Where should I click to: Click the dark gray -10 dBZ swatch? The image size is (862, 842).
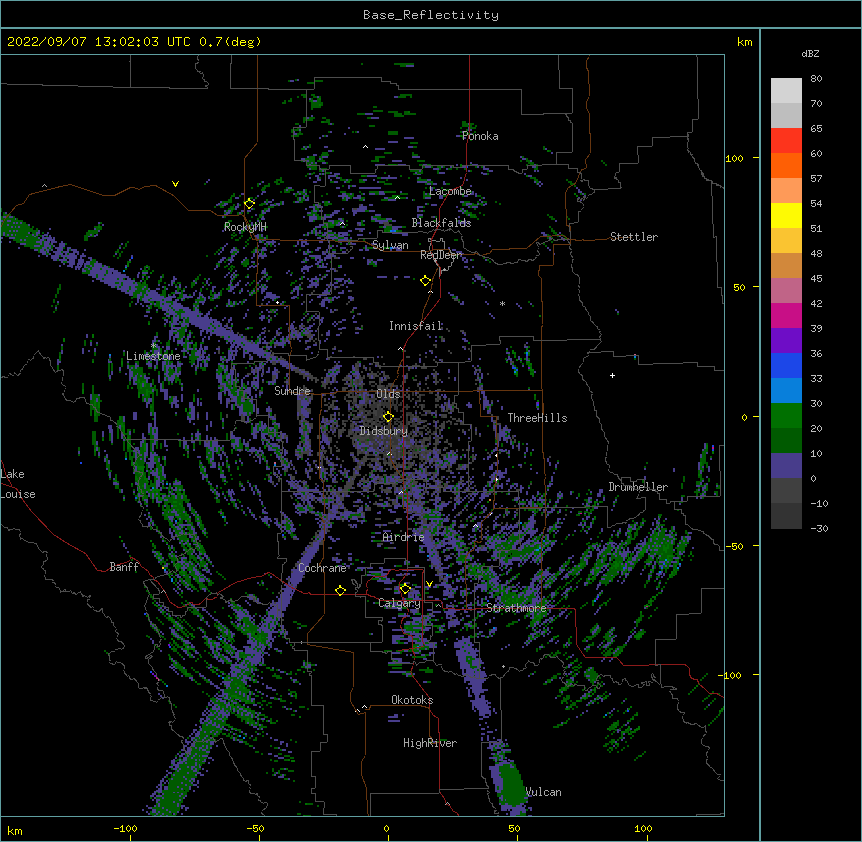click(x=786, y=516)
